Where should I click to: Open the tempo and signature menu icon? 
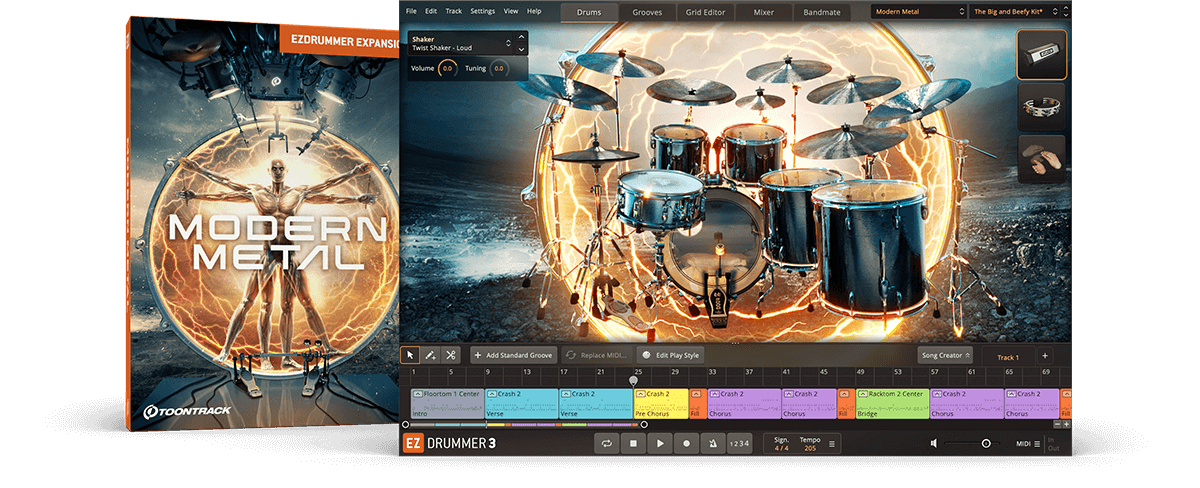click(x=832, y=443)
